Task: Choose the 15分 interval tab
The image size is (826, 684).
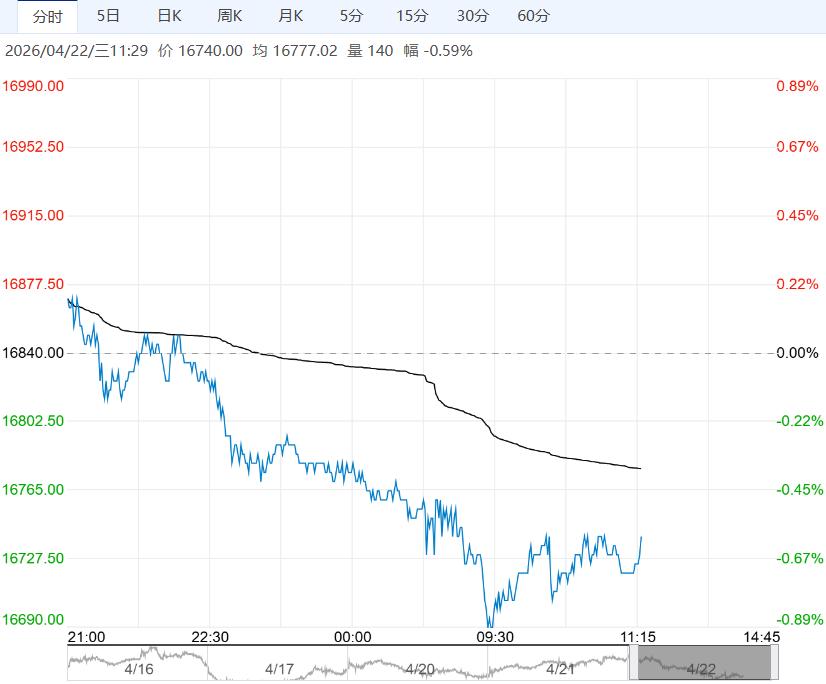Action: coord(411,16)
